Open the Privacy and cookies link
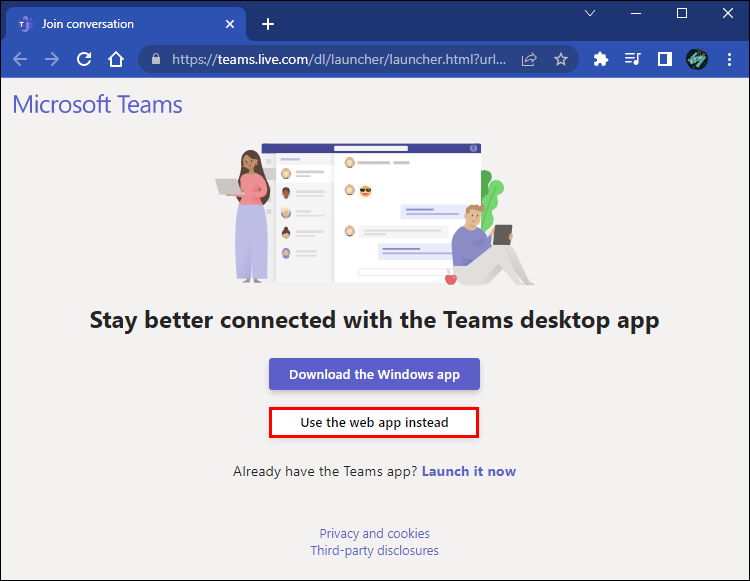 pos(375,533)
